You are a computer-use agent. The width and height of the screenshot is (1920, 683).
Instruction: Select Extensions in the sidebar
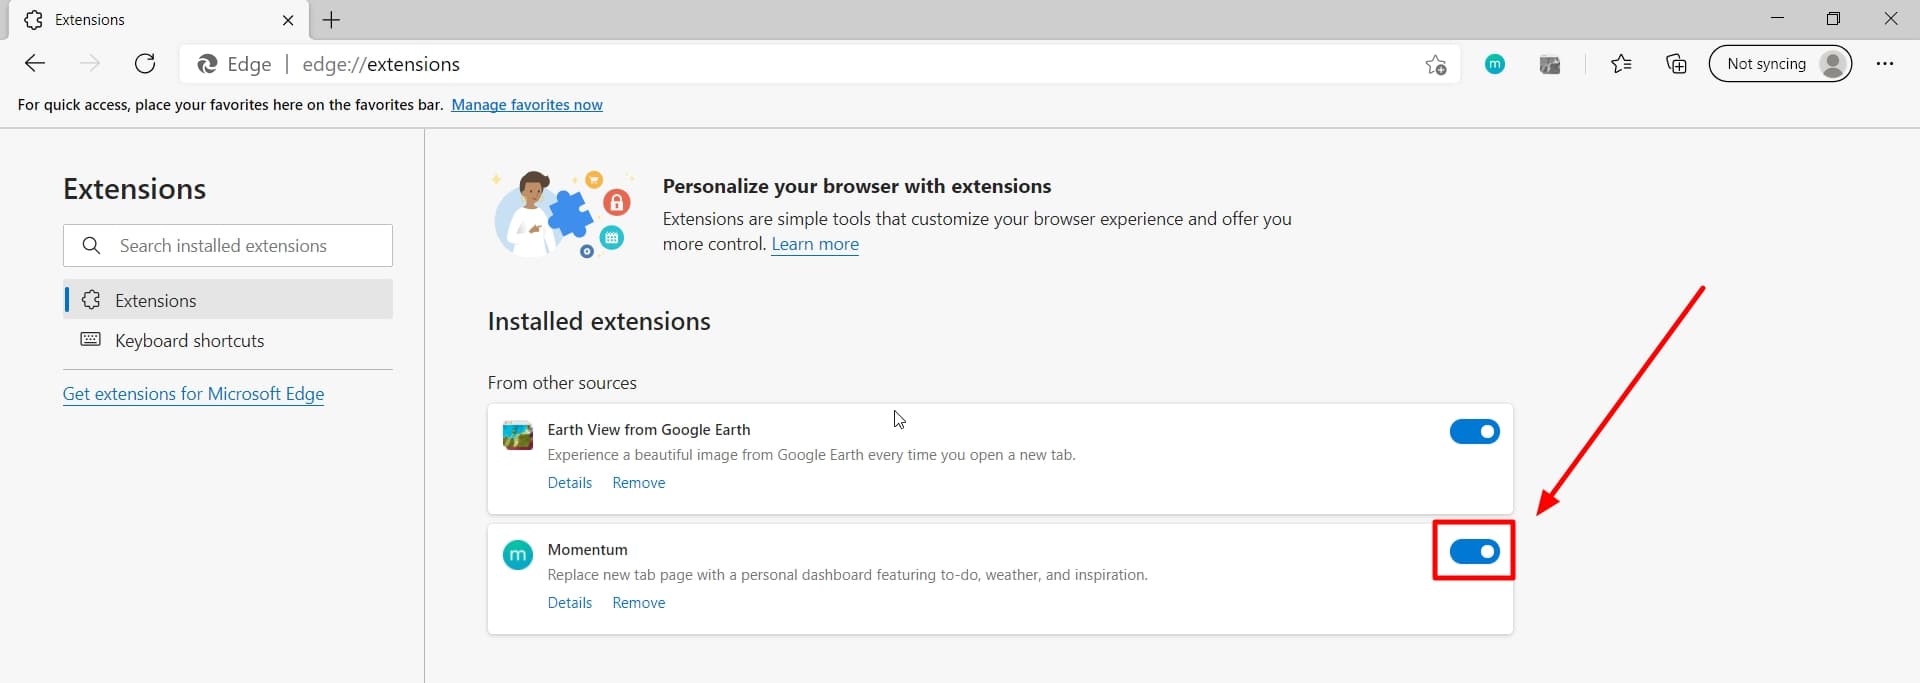[x=156, y=300]
